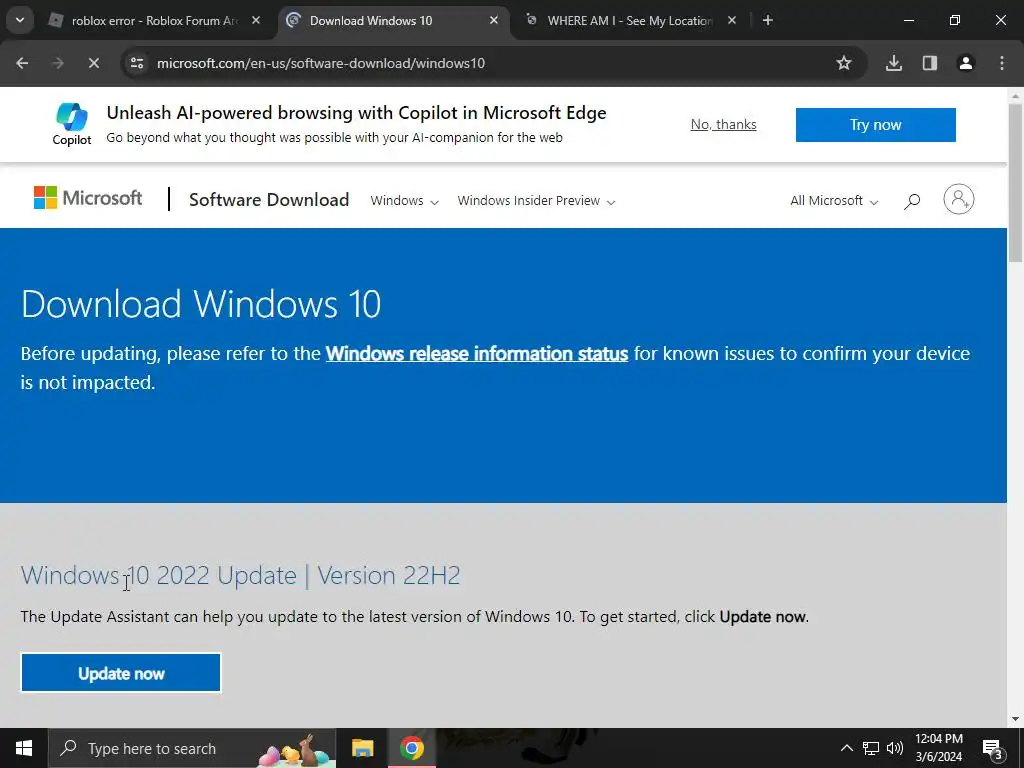Select the Download Windows 10 tab

(394, 20)
